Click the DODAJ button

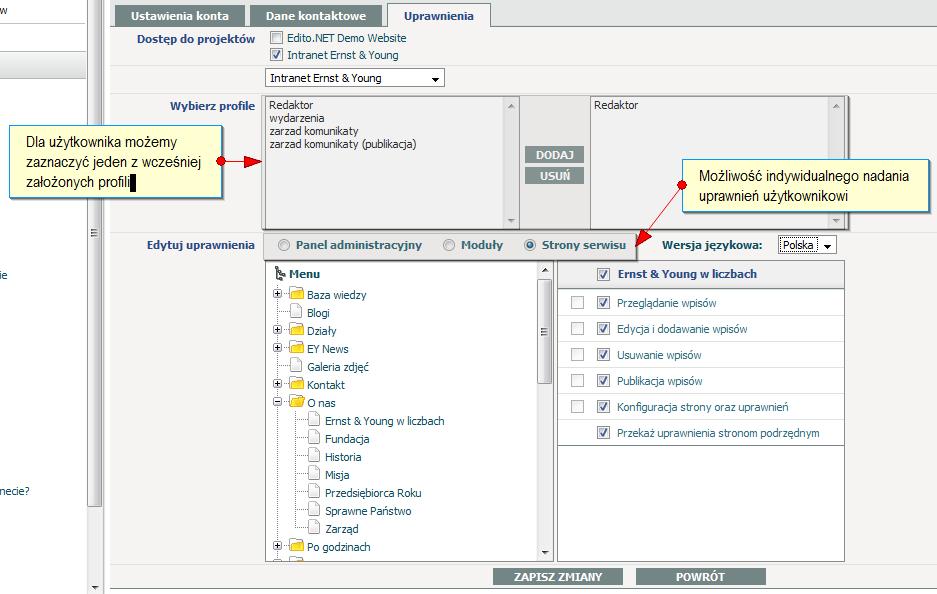tap(555, 155)
